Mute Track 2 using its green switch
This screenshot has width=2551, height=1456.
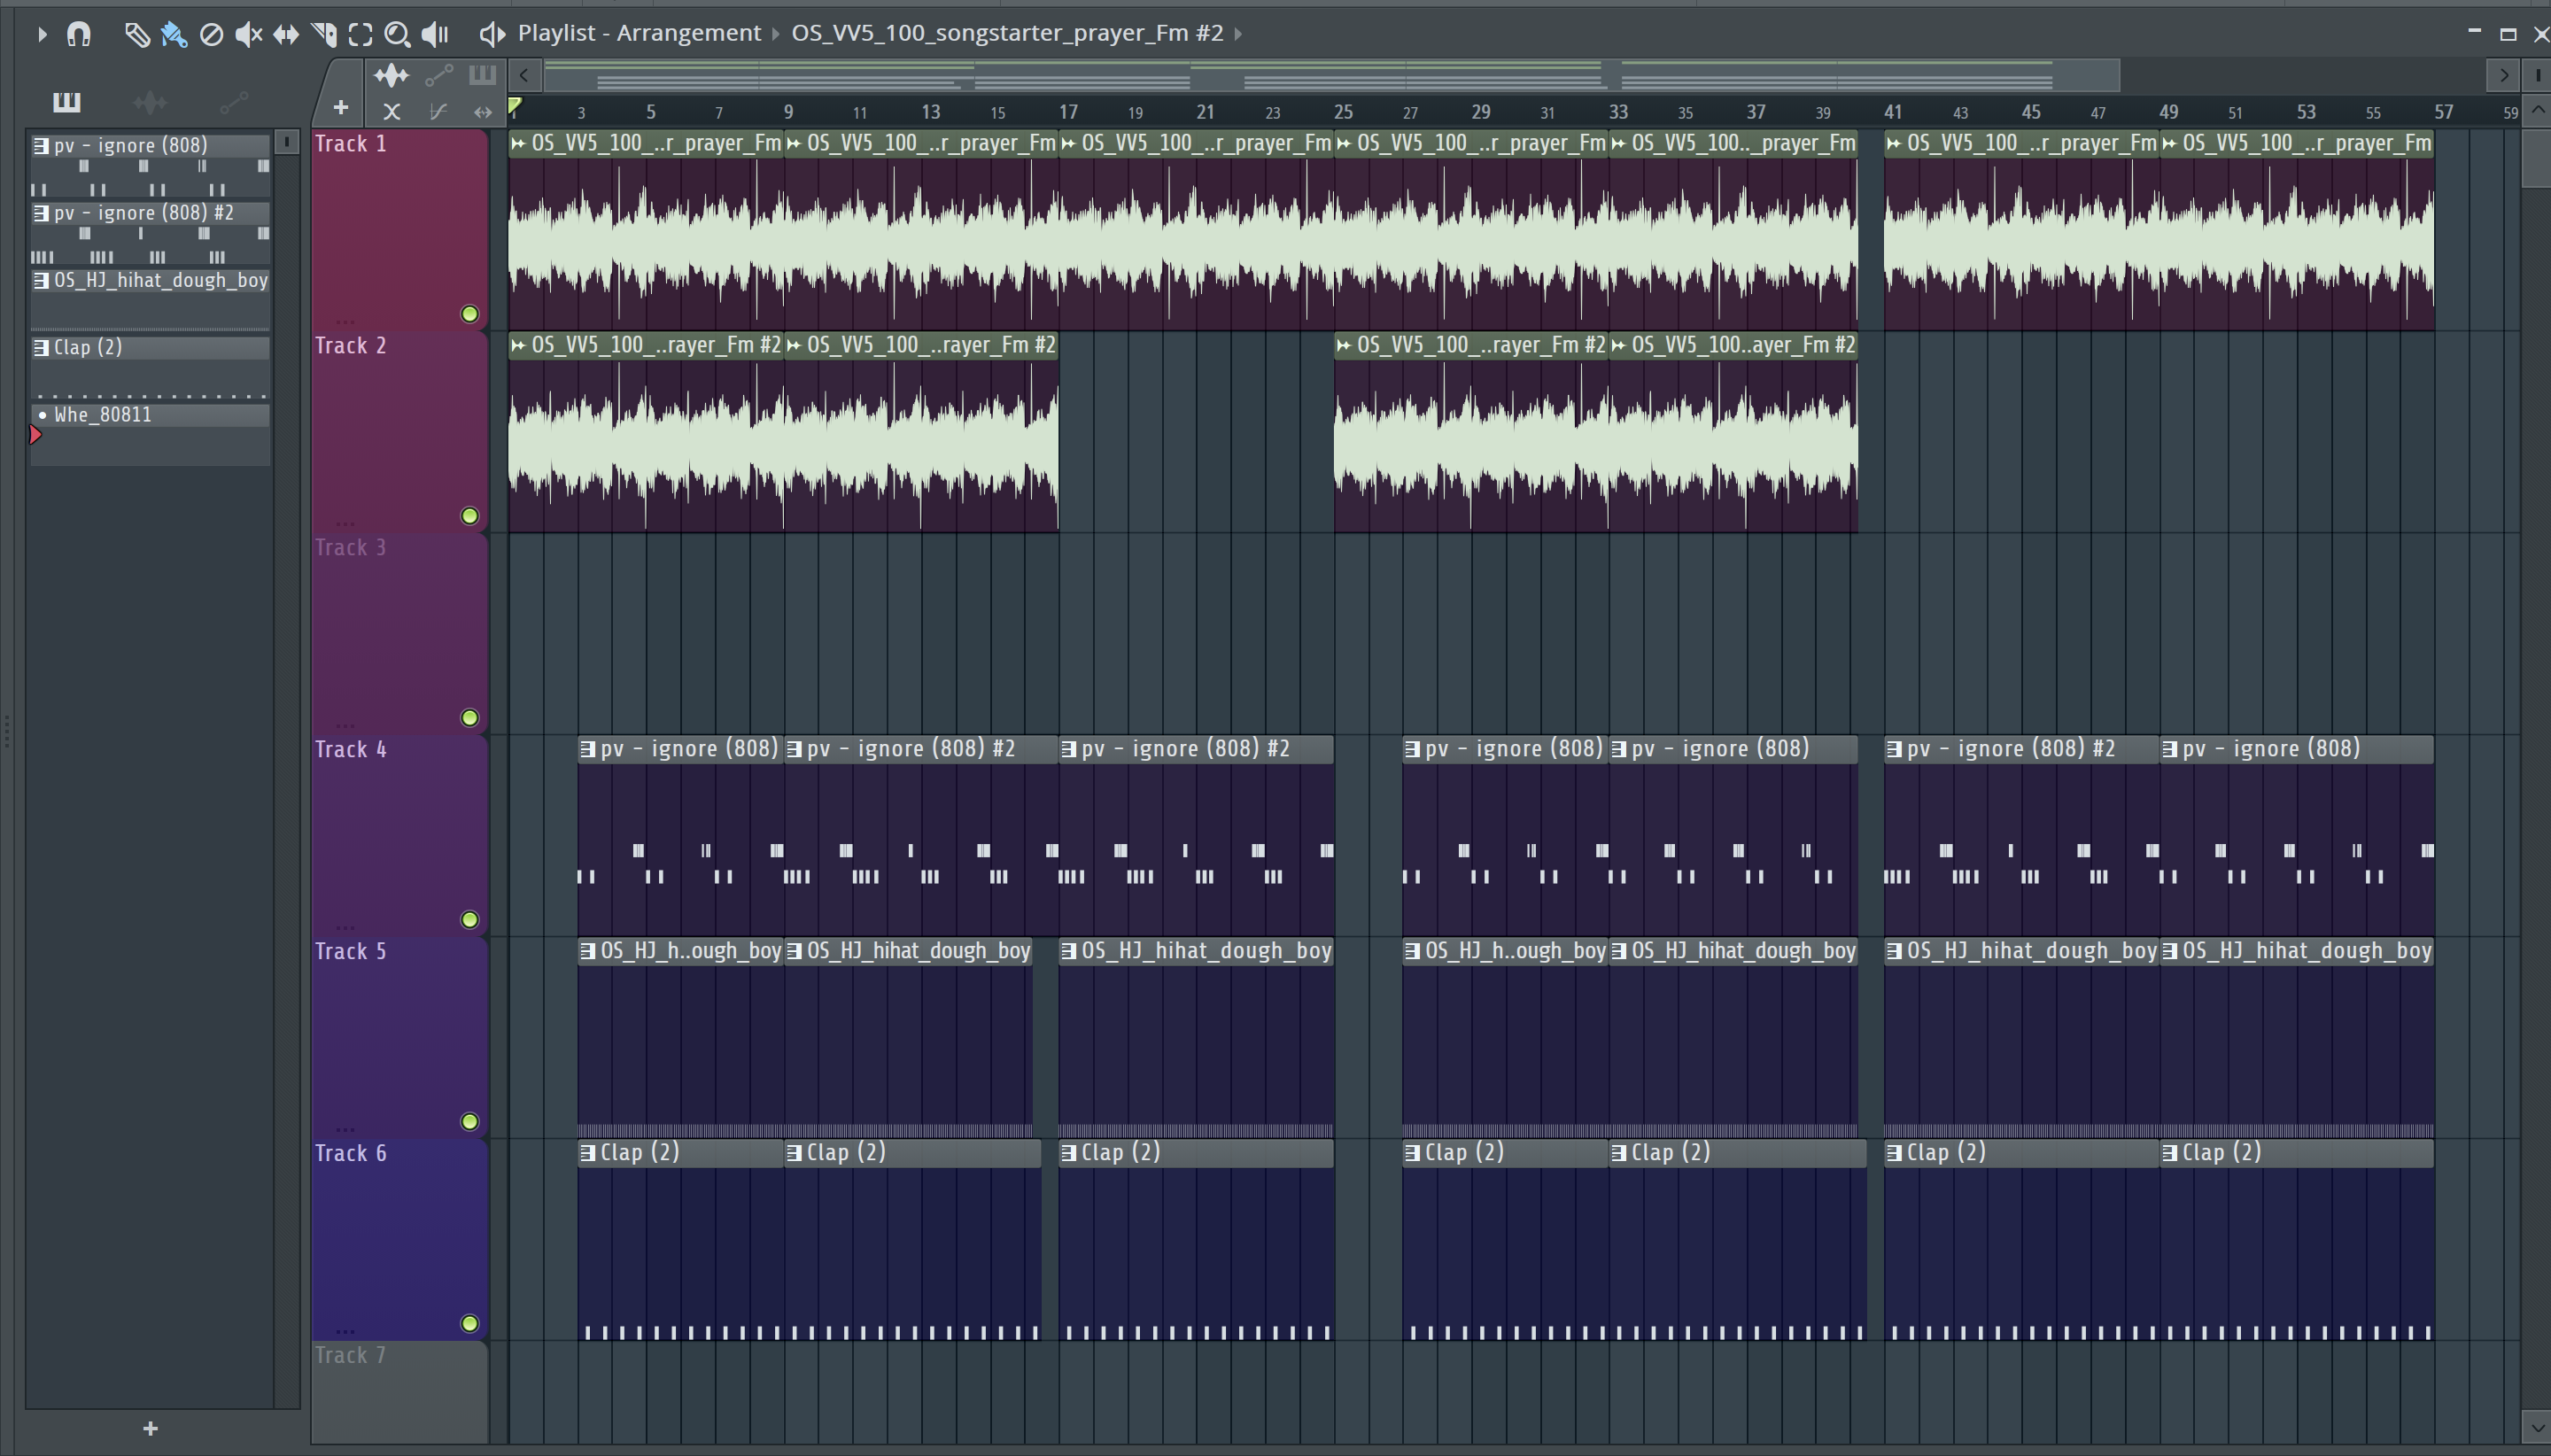(x=470, y=516)
